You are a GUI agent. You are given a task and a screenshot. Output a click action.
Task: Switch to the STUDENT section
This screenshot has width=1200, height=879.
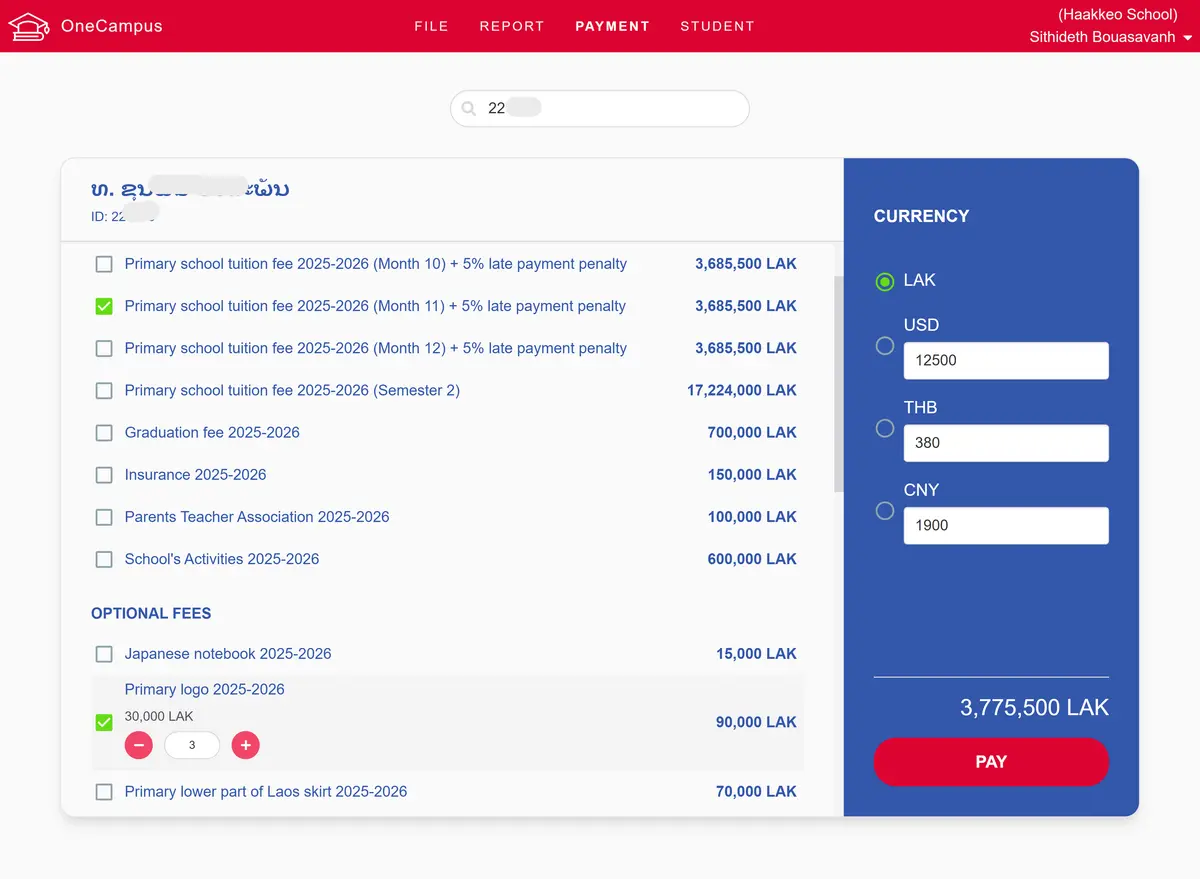click(x=717, y=26)
